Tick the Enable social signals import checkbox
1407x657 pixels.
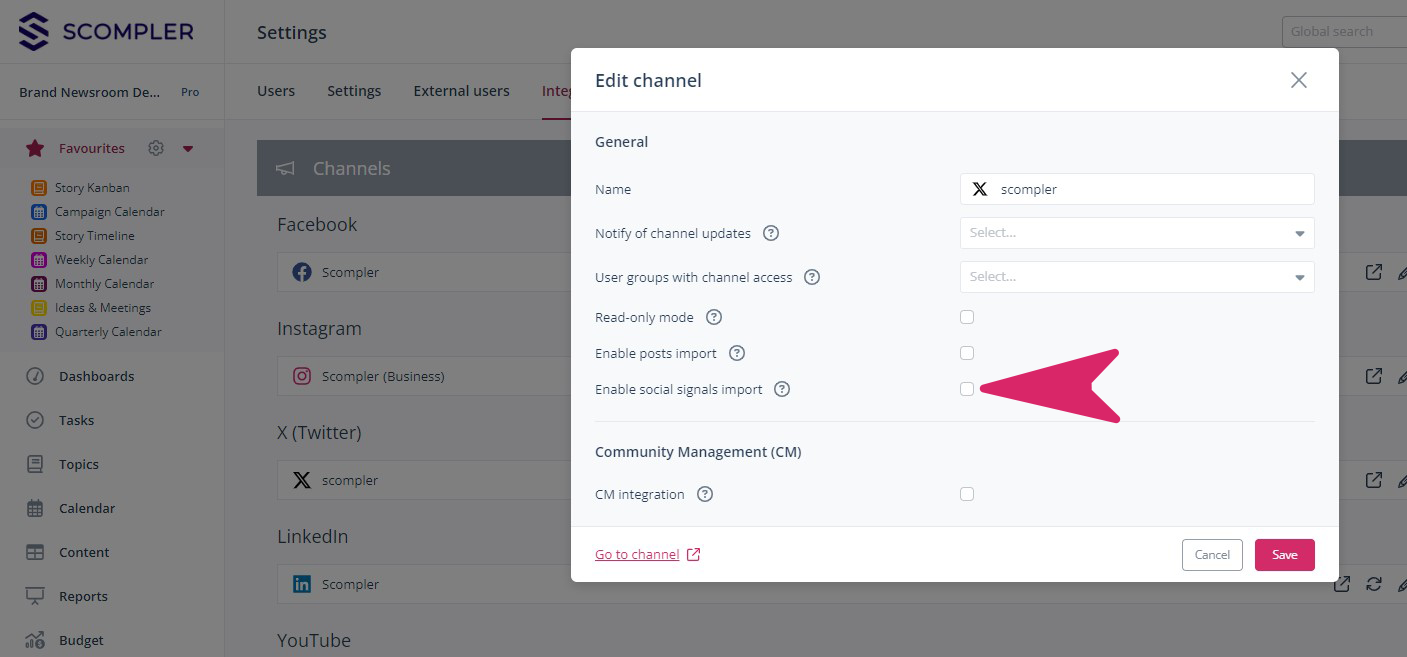[x=967, y=389]
